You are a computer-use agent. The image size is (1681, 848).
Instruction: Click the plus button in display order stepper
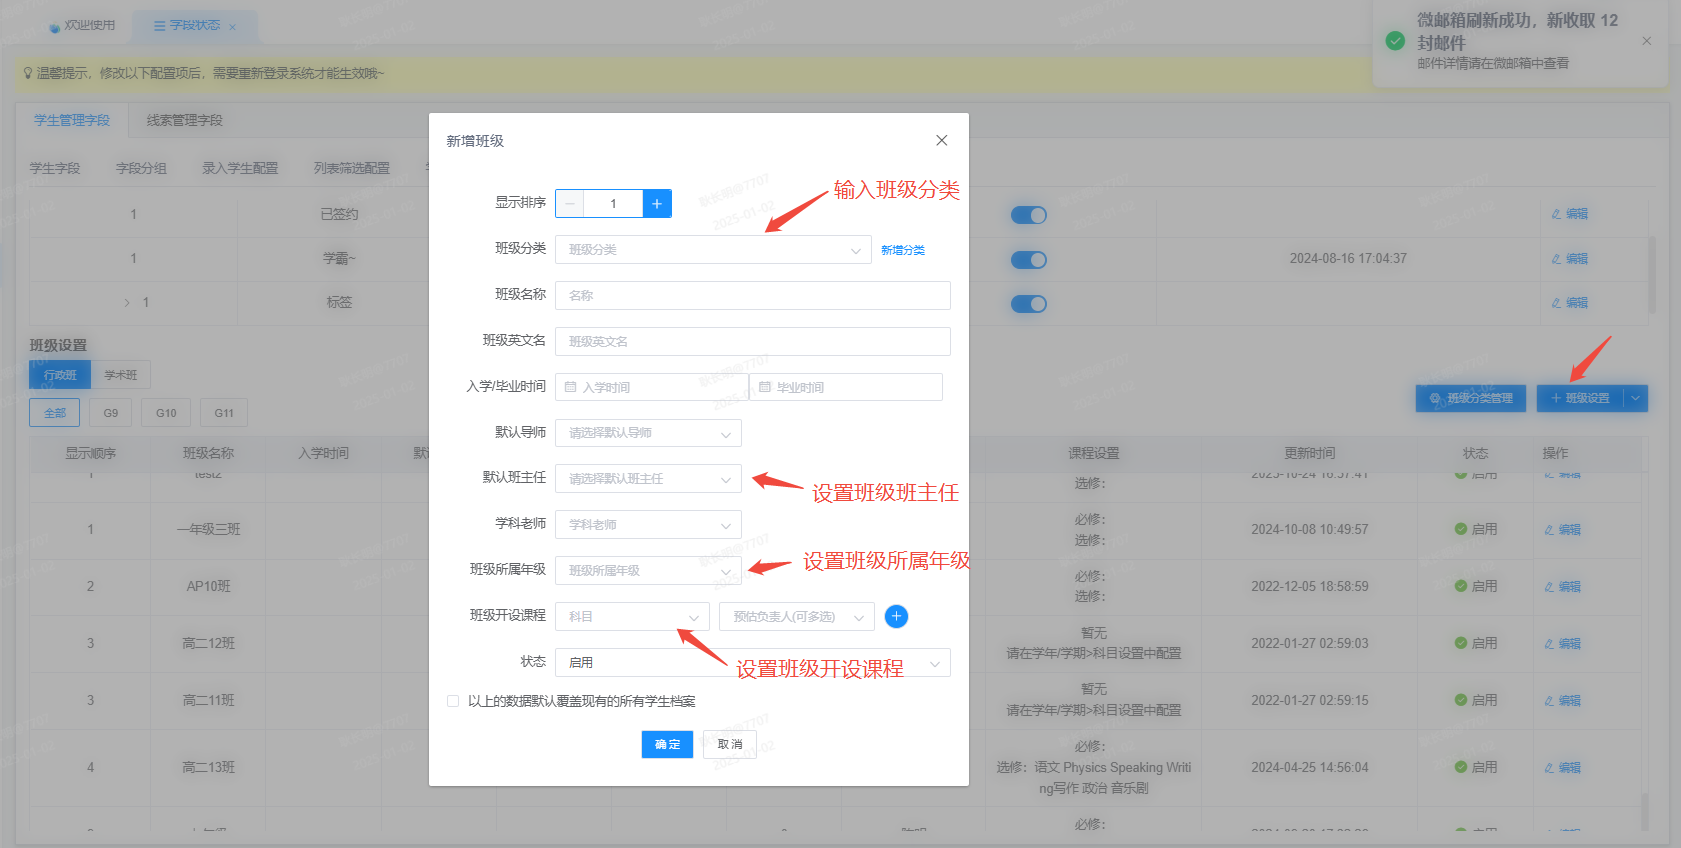coord(657,203)
